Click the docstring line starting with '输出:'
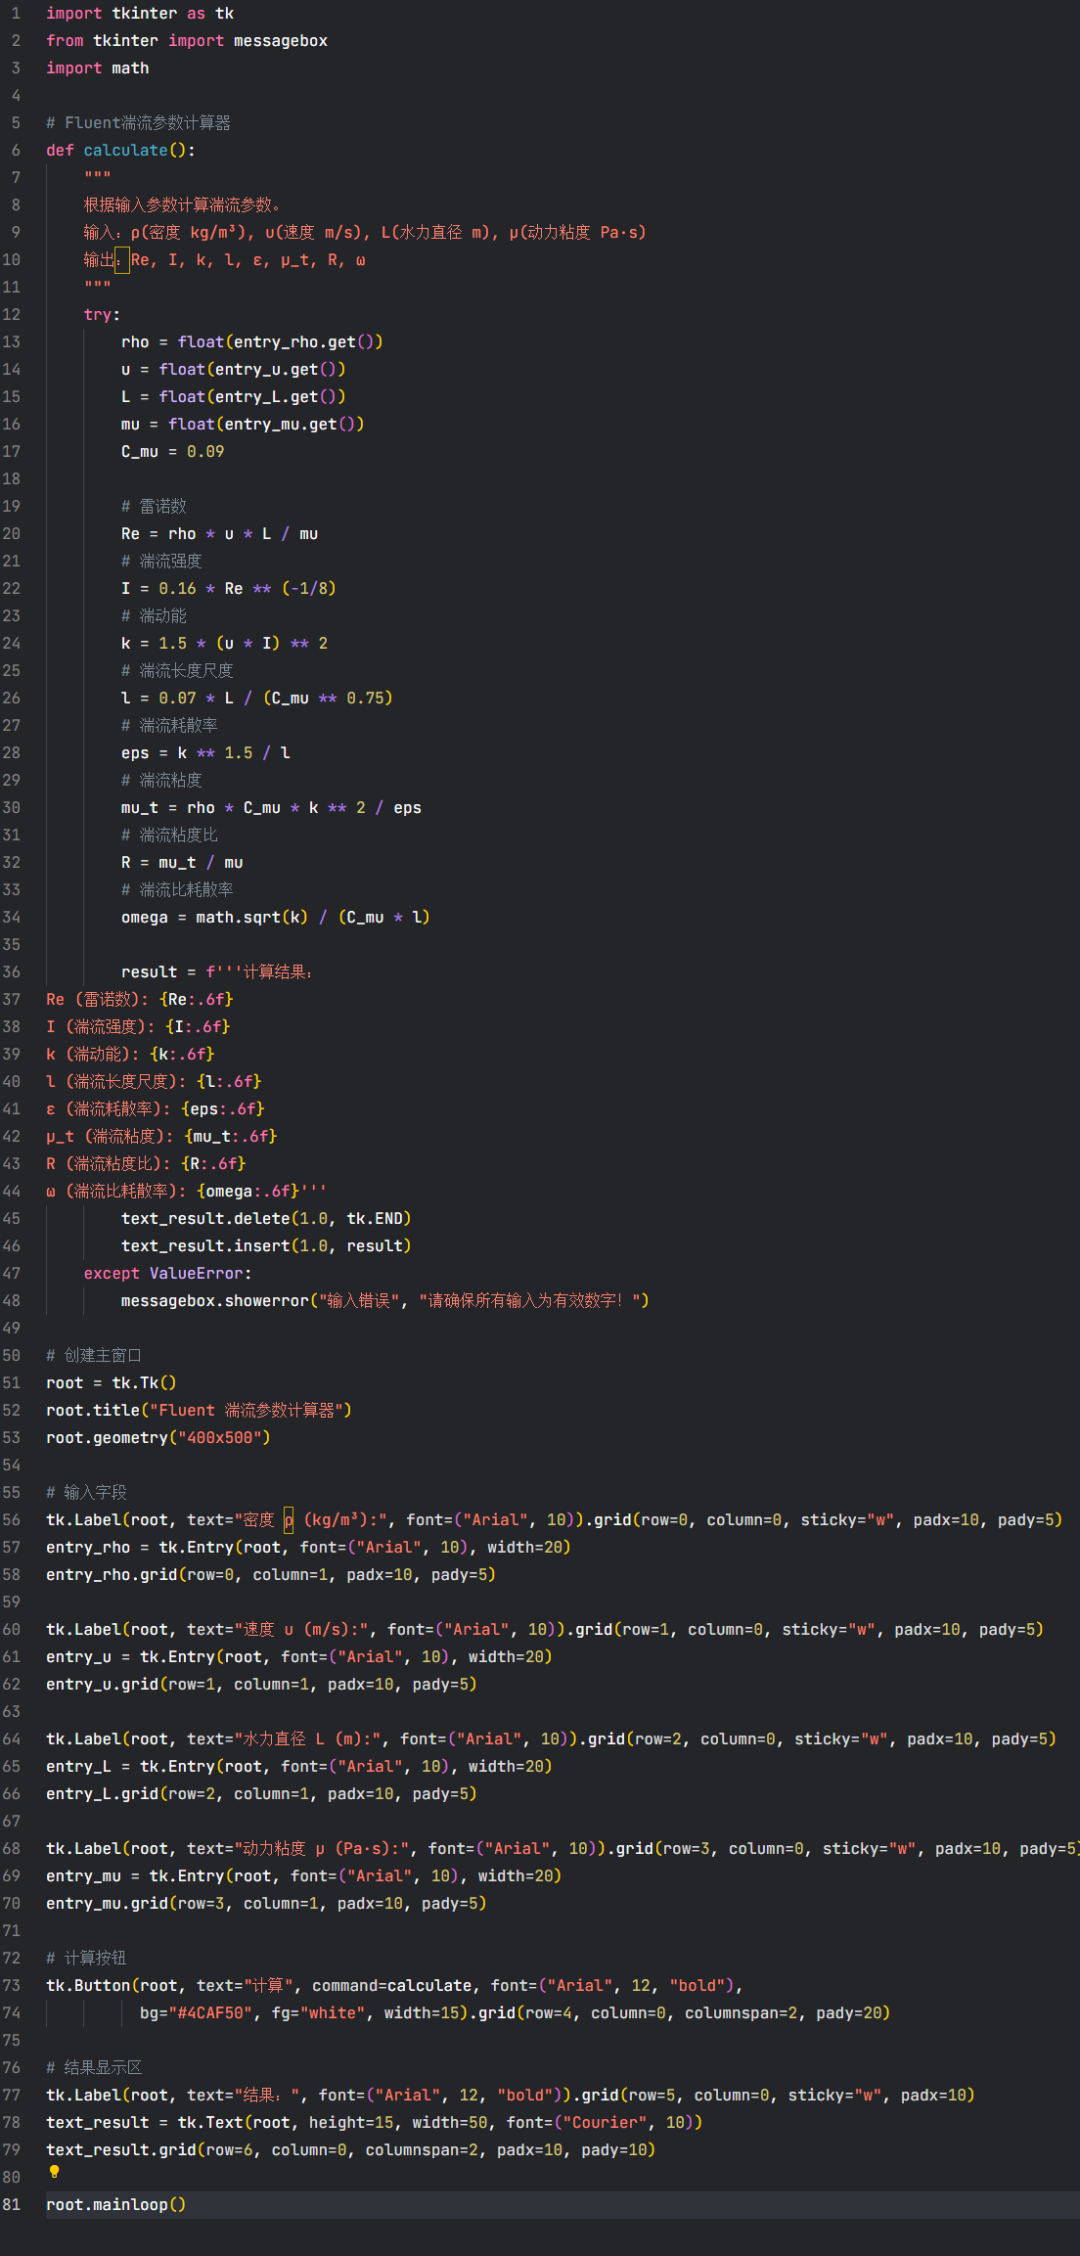The width and height of the screenshot is (1080, 2256). pos(225,260)
